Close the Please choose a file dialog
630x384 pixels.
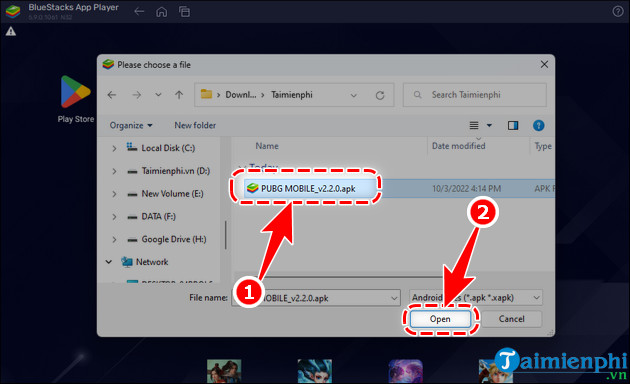click(544, 64)
